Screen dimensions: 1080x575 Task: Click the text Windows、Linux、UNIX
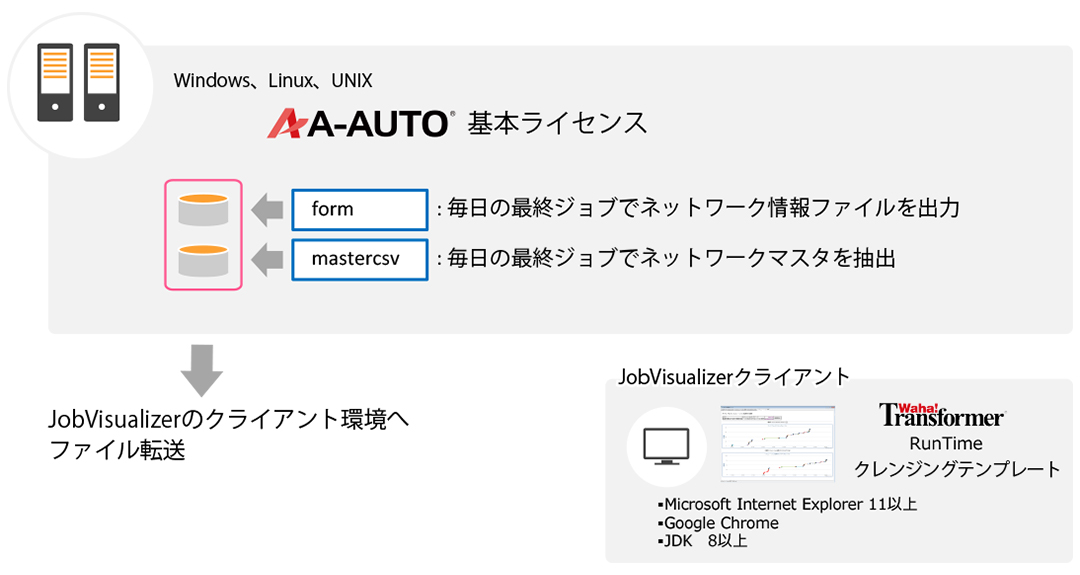click(x=273, y=81)
